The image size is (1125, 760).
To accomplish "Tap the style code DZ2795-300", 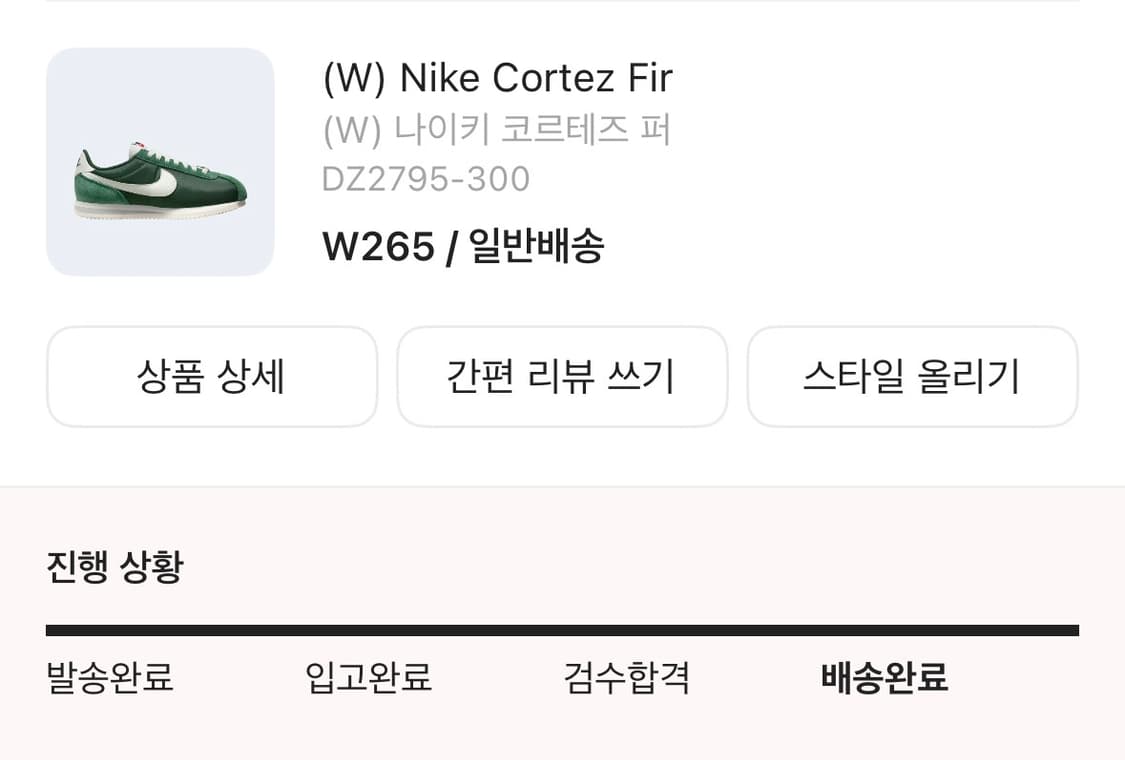I will pyautogui.click(x=428, y=180).
